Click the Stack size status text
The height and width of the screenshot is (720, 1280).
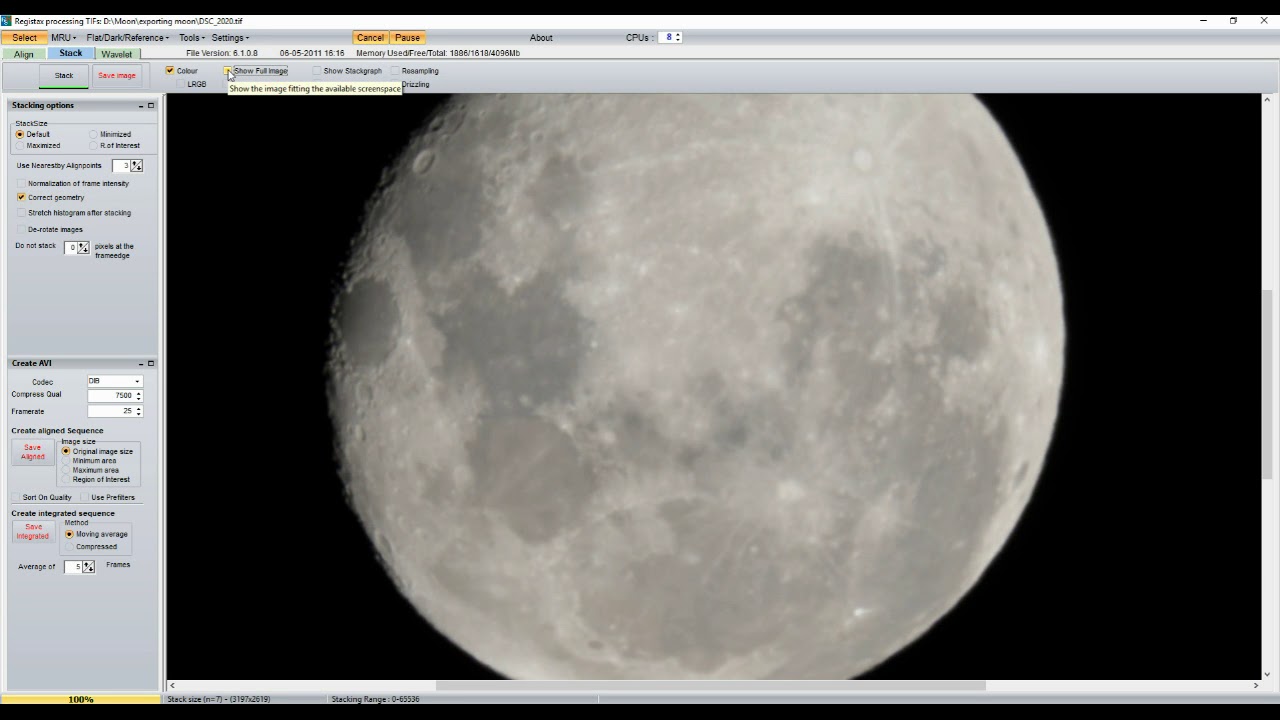tap(219, 699)
